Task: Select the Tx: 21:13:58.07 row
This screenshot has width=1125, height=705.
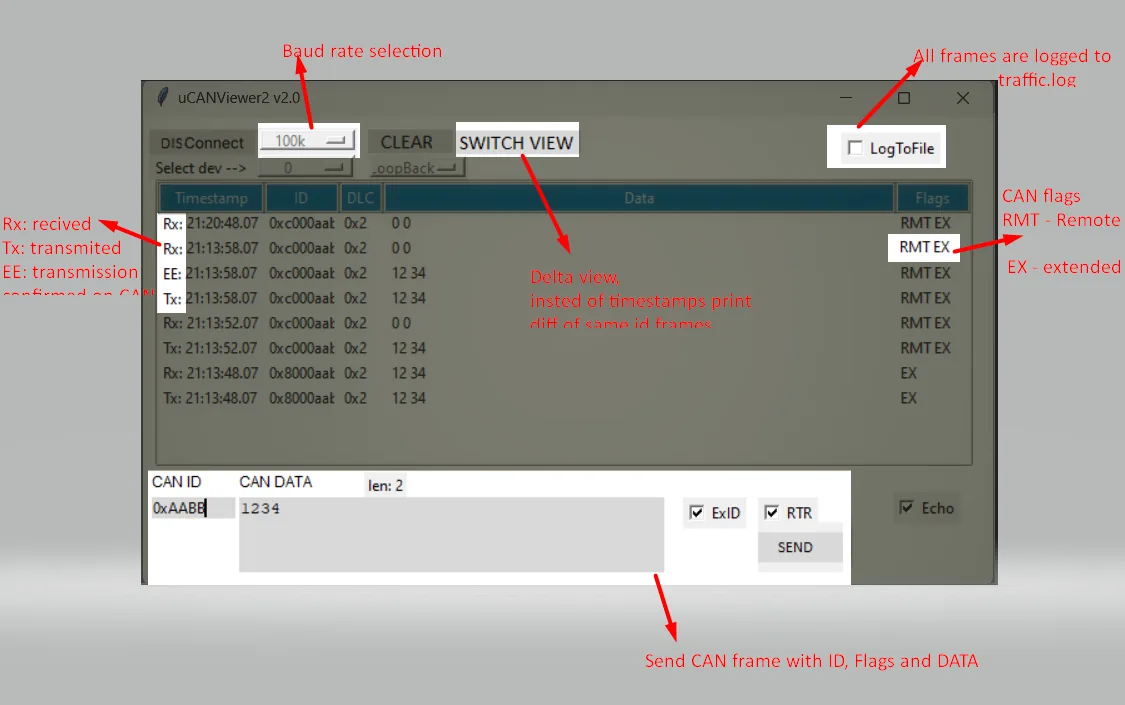Action: (x=564, y=298)
